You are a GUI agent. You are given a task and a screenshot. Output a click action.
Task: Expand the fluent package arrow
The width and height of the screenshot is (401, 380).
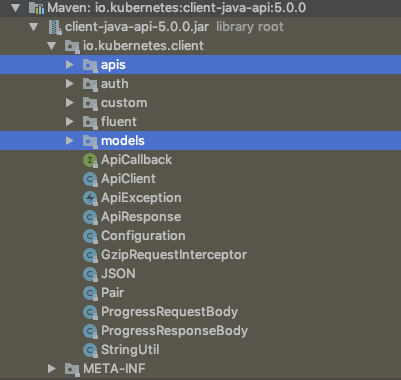coord(69,122)
